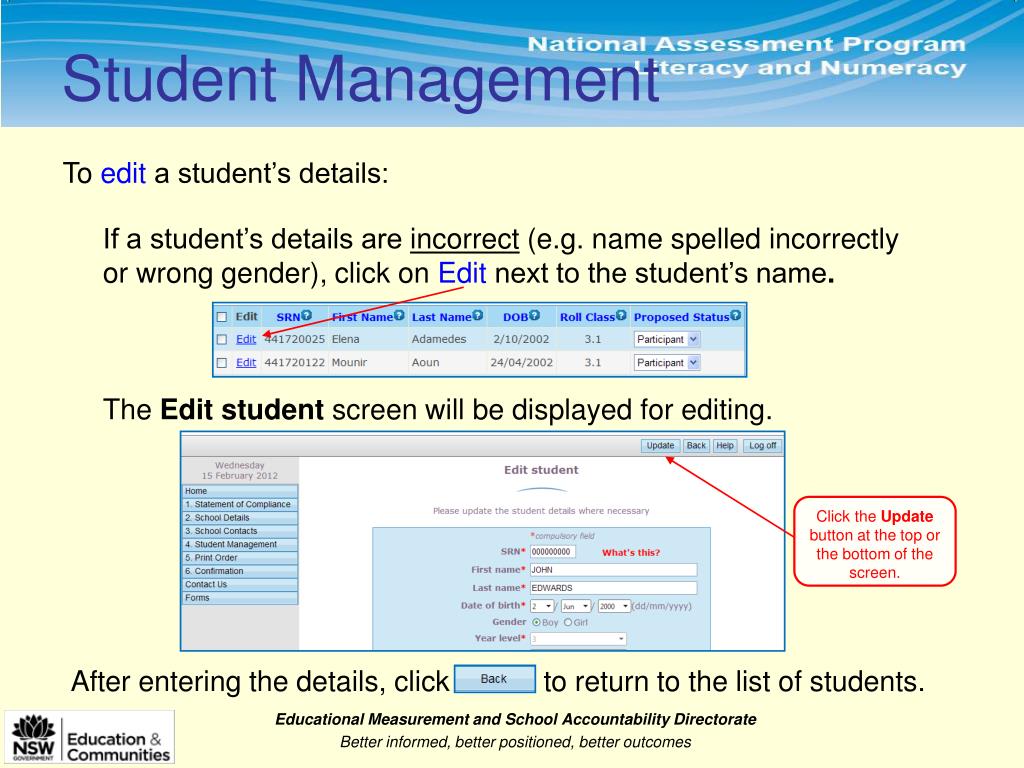The image size is (1024, 768).
Task: Click the Last Name column header
Action: 441,317
